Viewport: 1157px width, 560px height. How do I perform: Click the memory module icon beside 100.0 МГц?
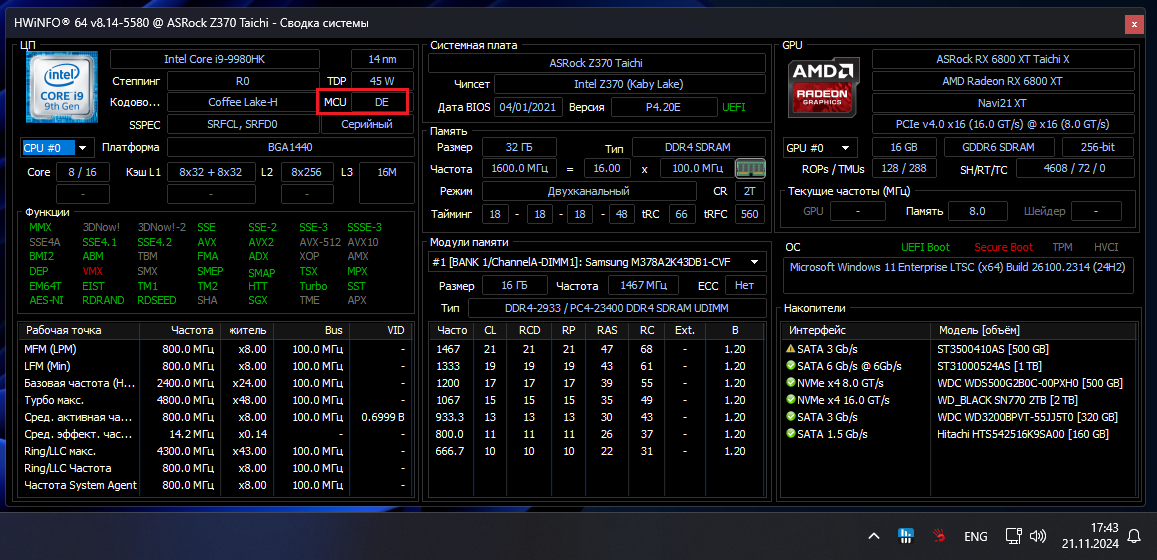pos(750,168)
